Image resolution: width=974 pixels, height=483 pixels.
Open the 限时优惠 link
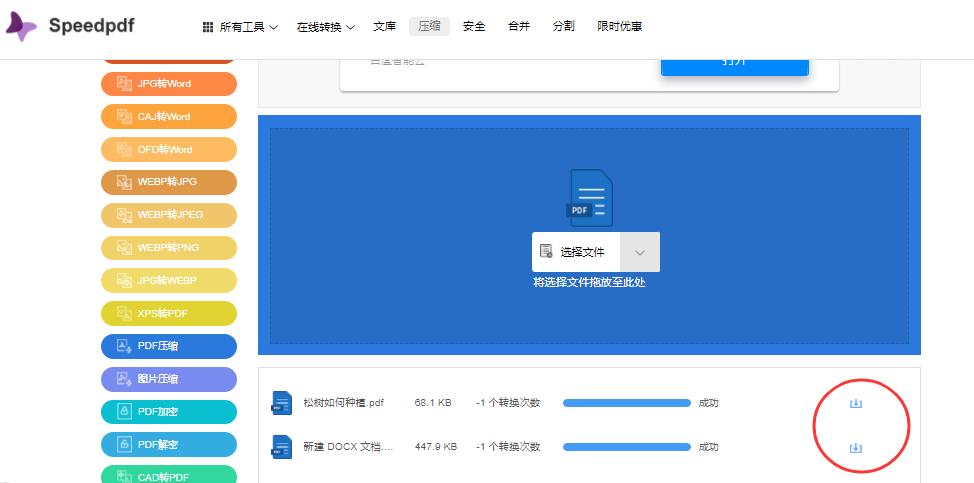click(619, 26)
